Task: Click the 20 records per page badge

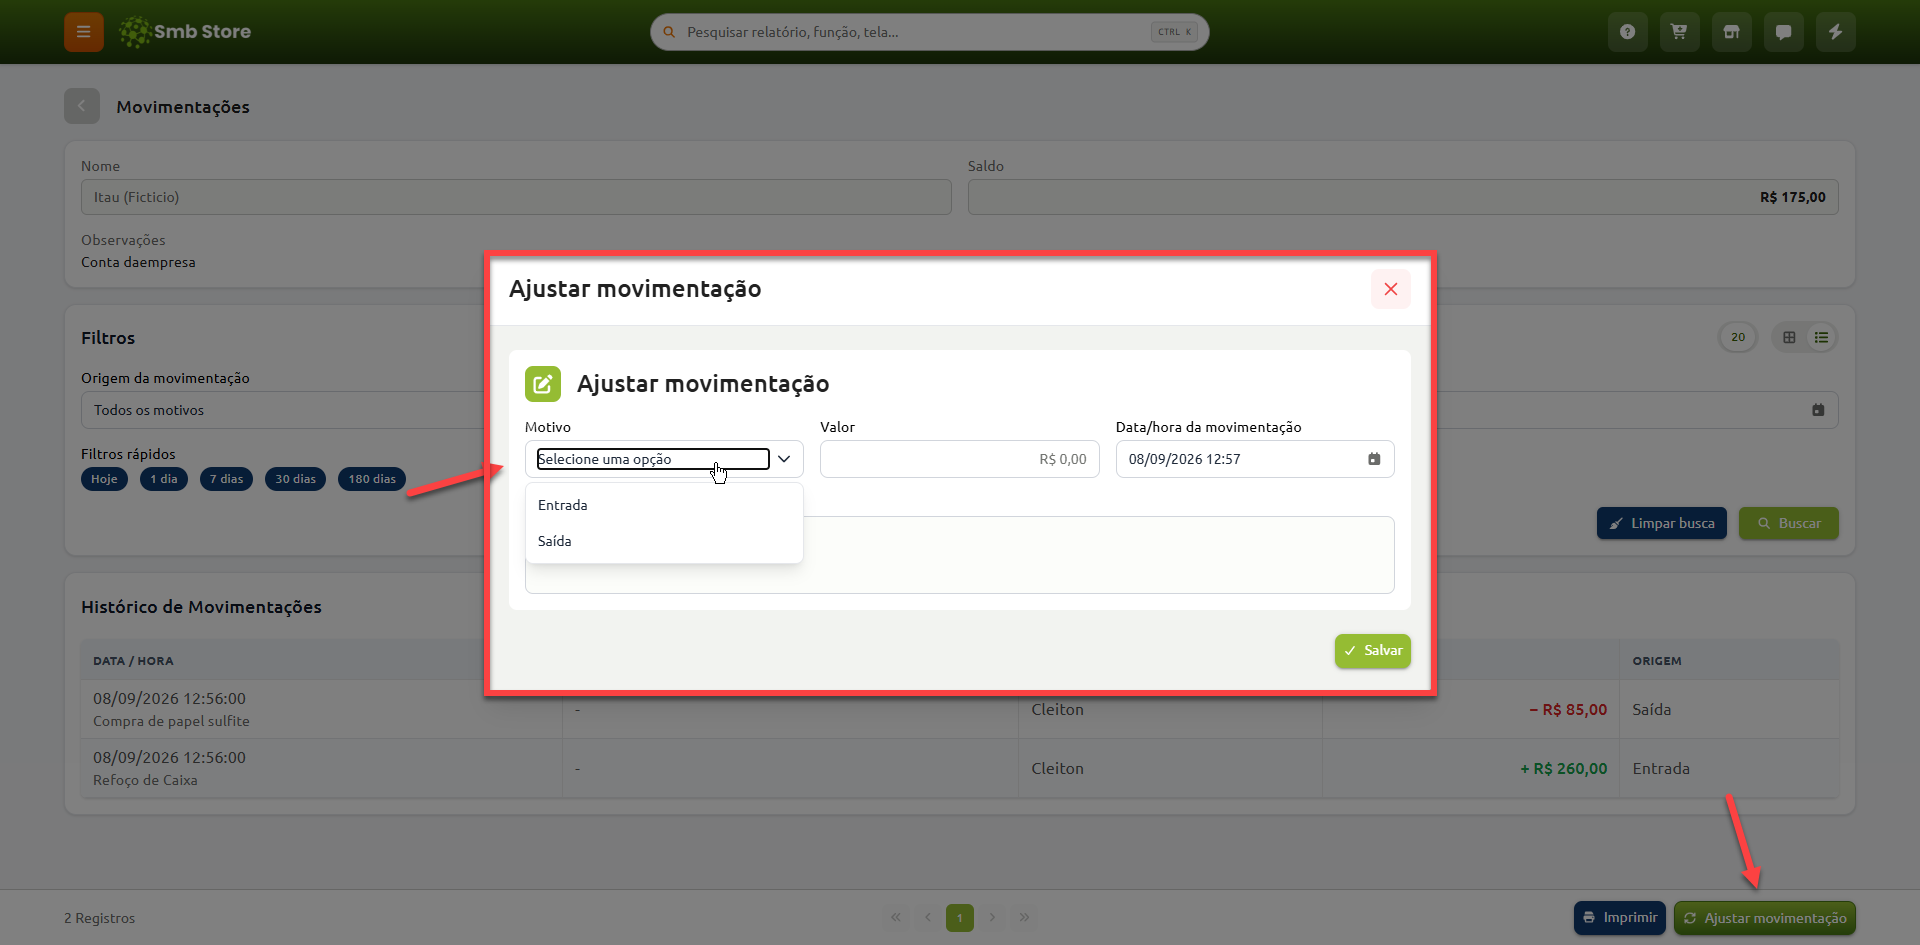Action: pos(1738,337)
